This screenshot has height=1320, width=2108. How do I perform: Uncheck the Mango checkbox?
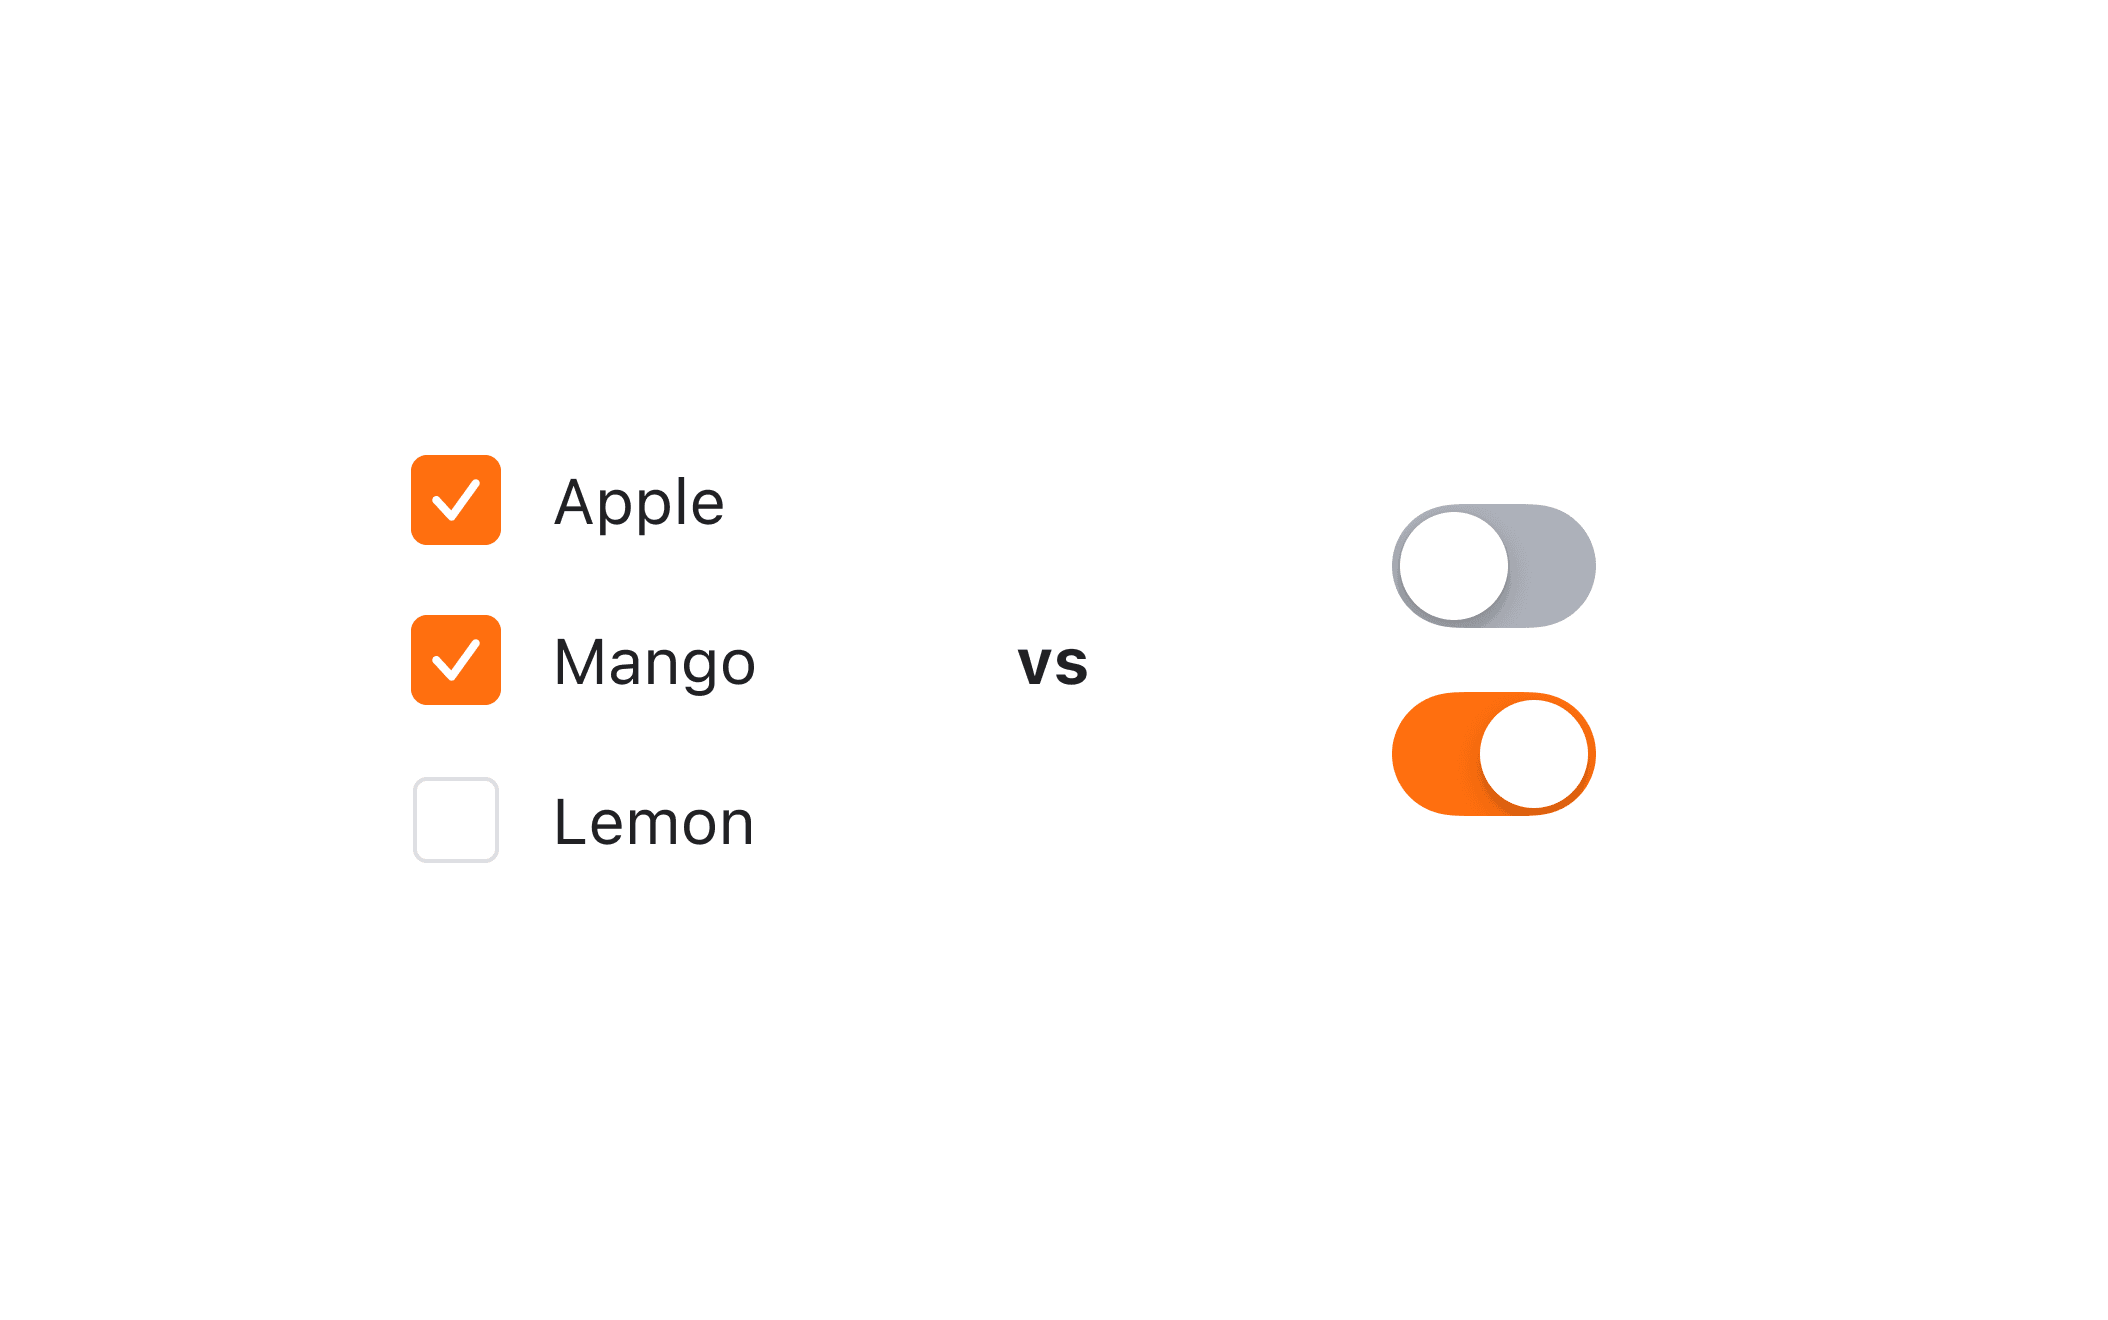(x=456, y=660)
